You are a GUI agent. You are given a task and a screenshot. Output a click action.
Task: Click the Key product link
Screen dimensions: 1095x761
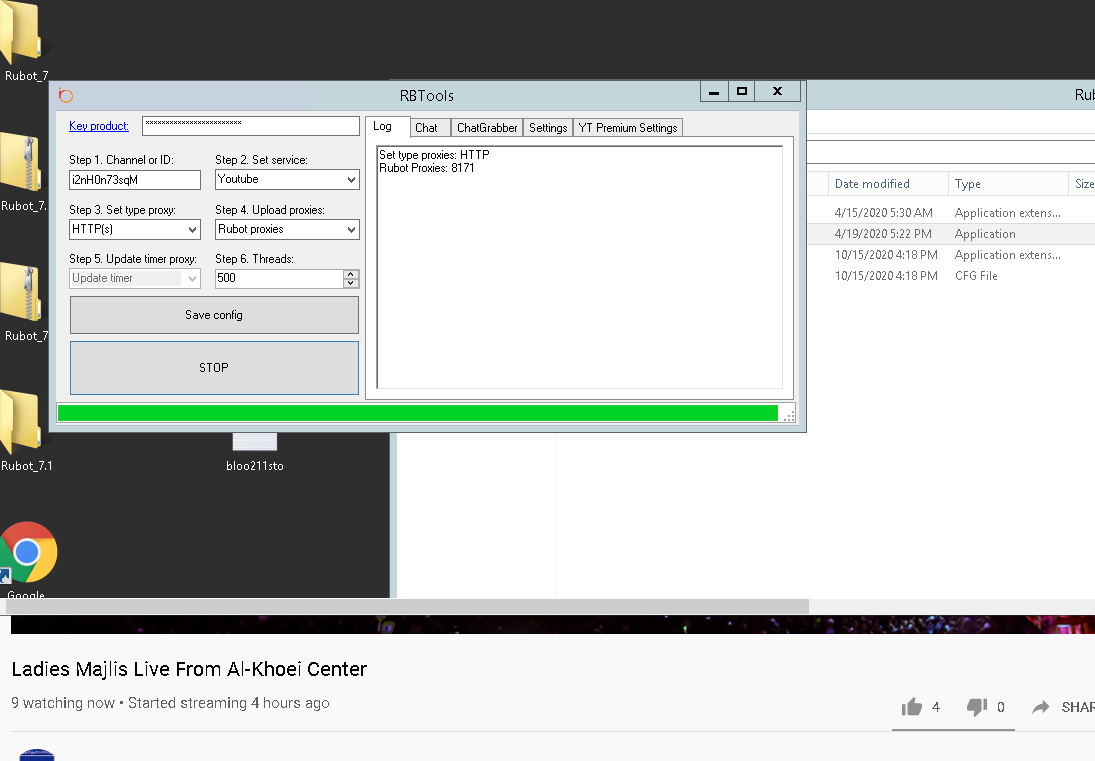98,126
